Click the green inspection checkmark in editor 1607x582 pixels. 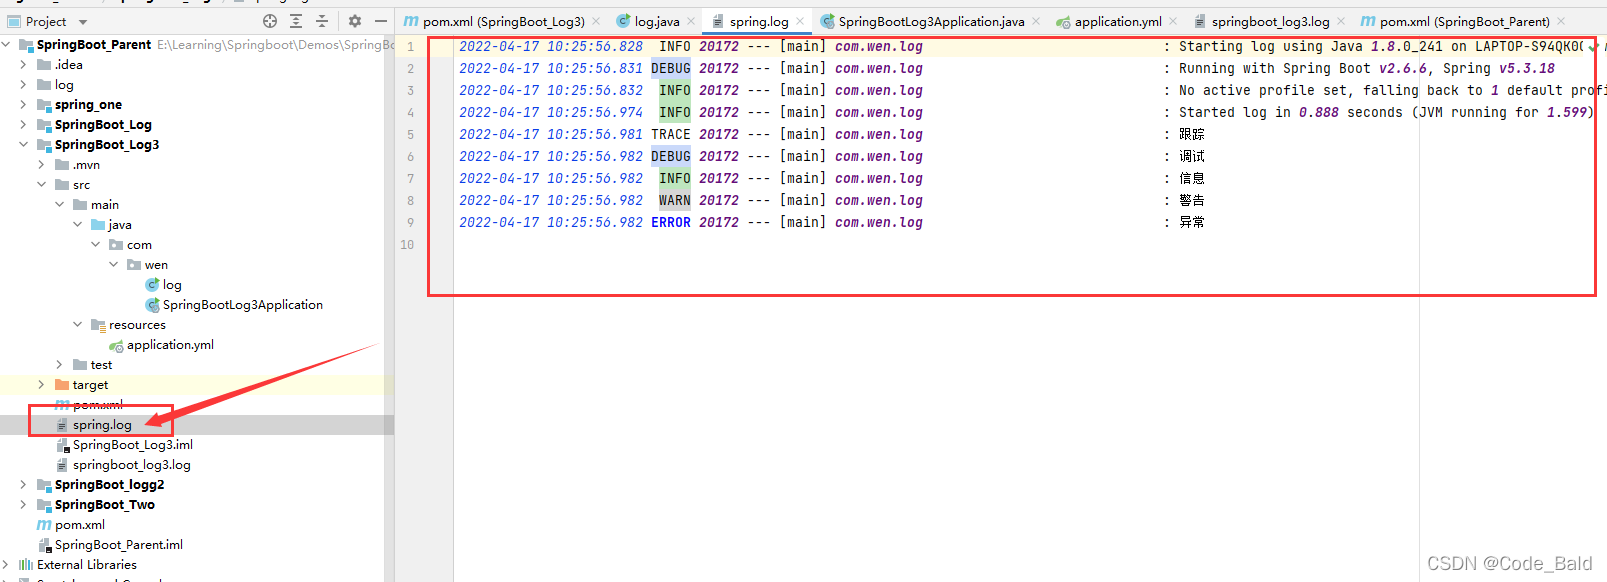[1592, 46]
